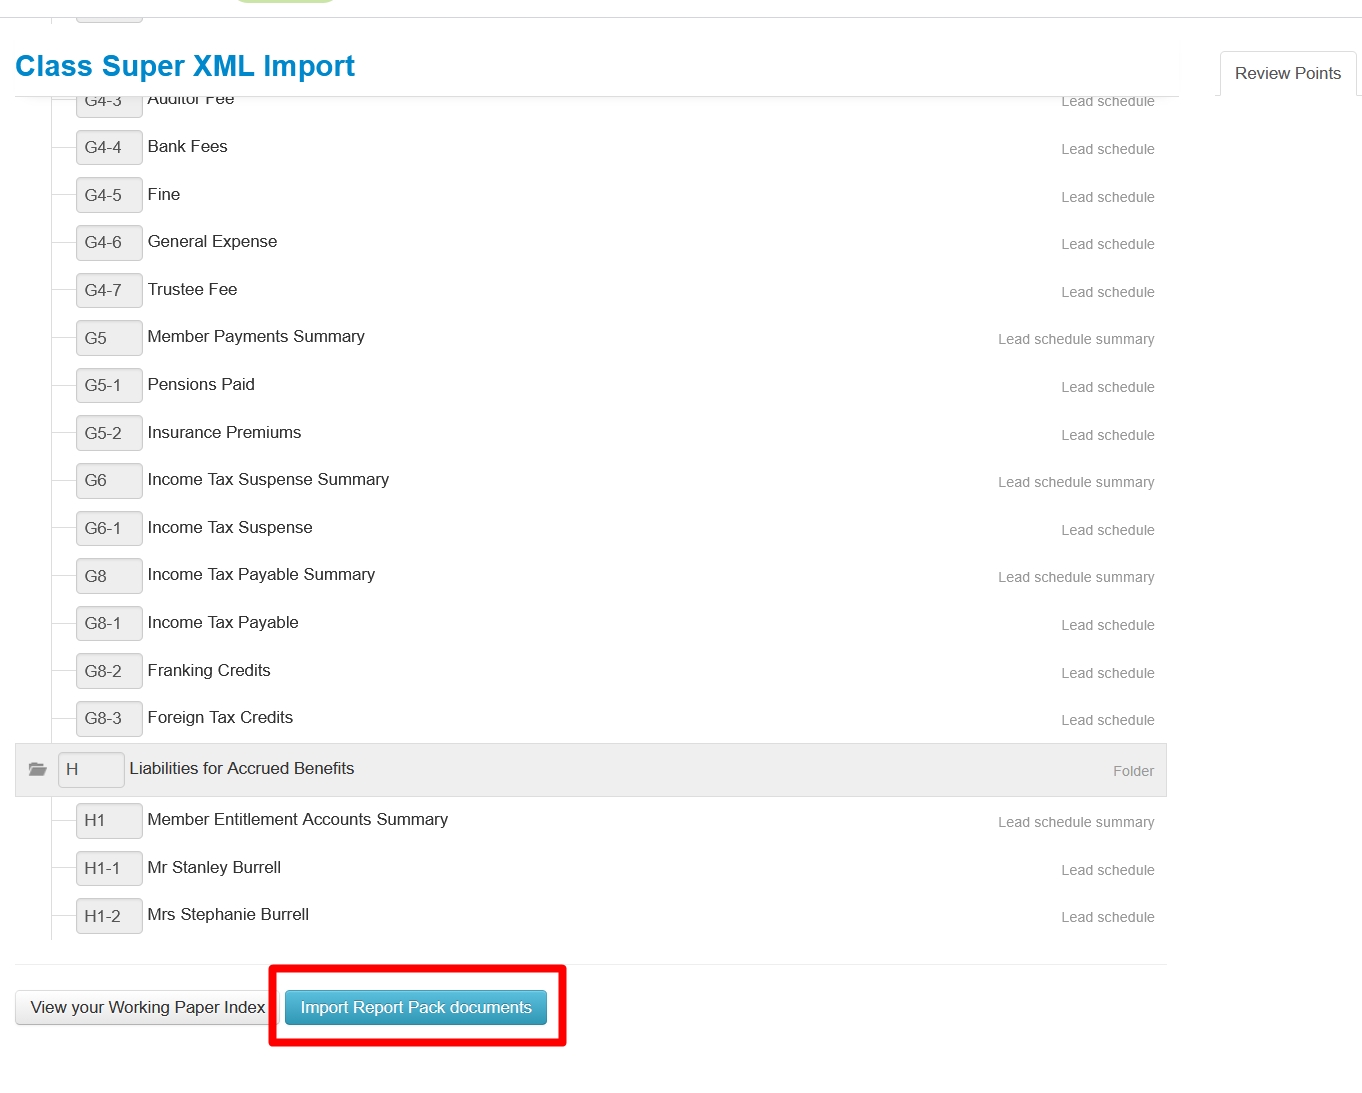Viewport: 1362px width, 1093px height.
Task: Select the H folder code box
Action: pos(91,769)
